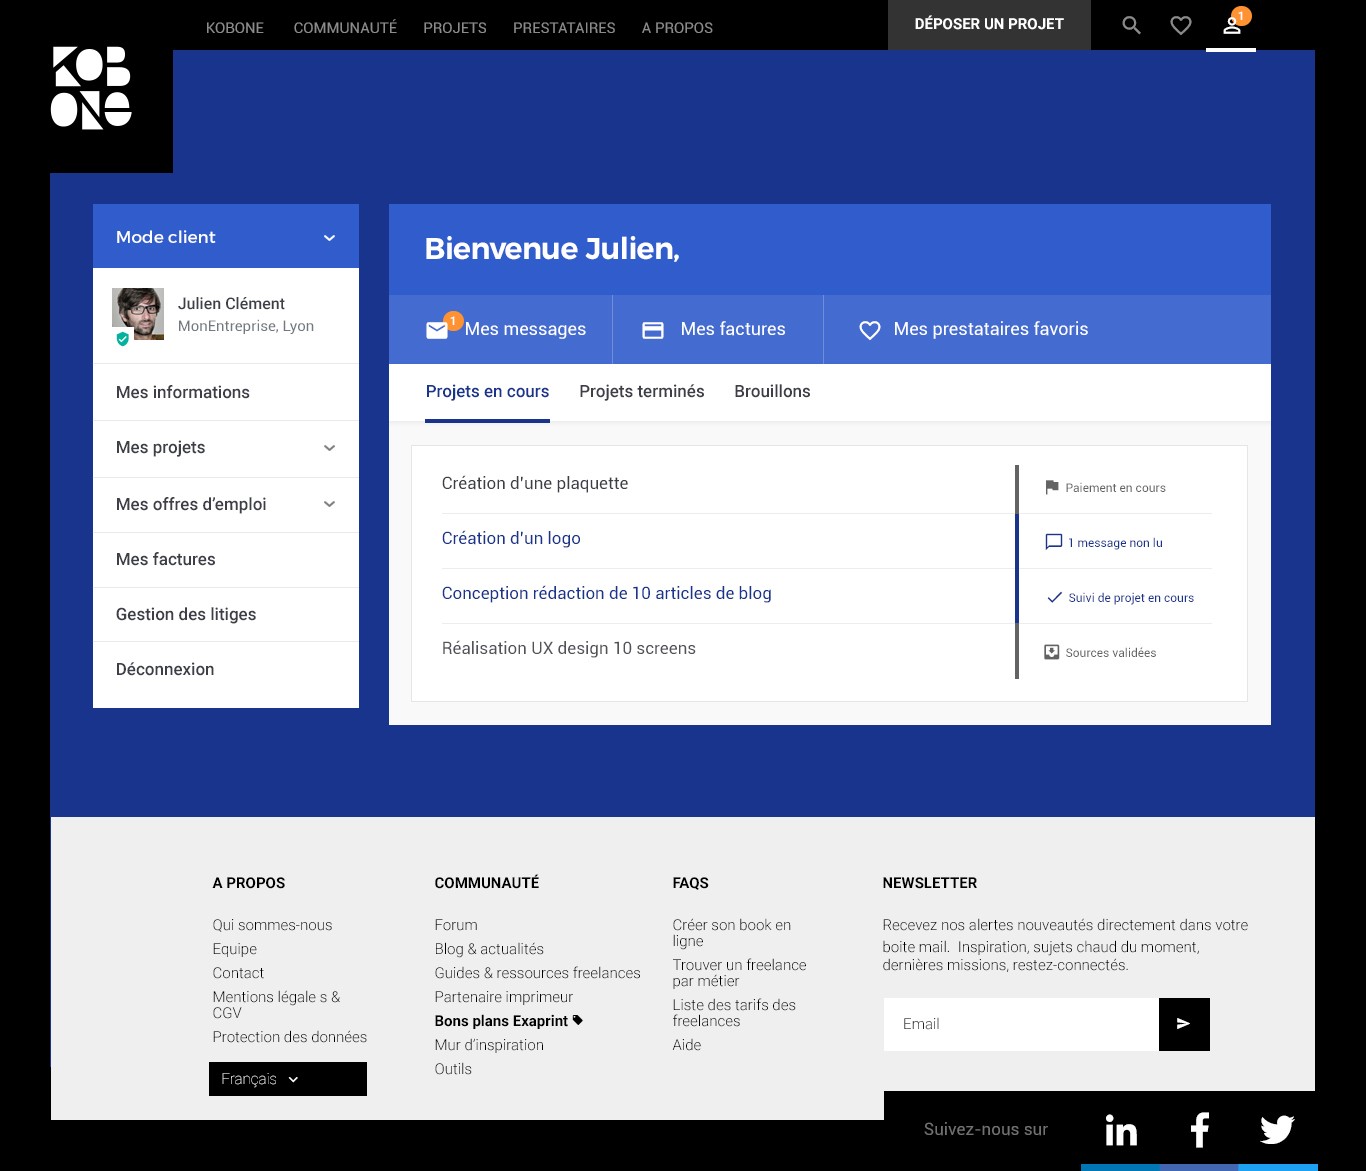Open the Français language selector
Viewport: 1366px width, 1171px height.
point(287,1079)
